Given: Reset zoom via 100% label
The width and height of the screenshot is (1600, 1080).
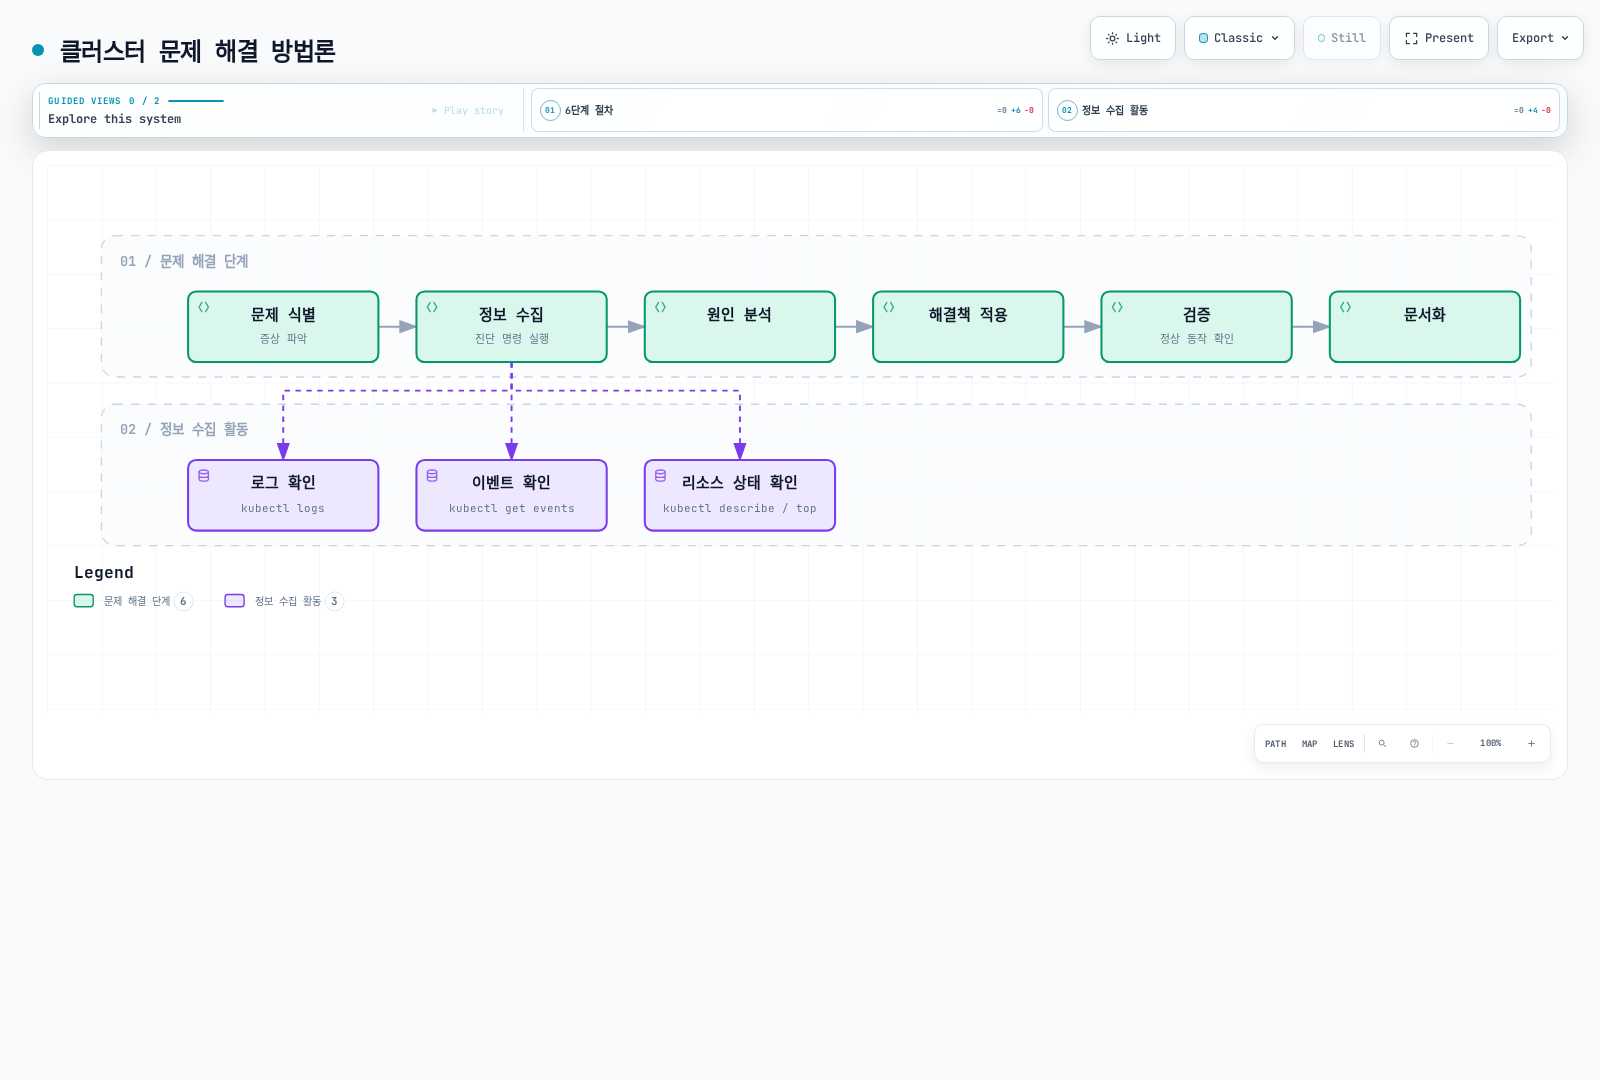Looking at the screenshot, I should pos(1490,744).
